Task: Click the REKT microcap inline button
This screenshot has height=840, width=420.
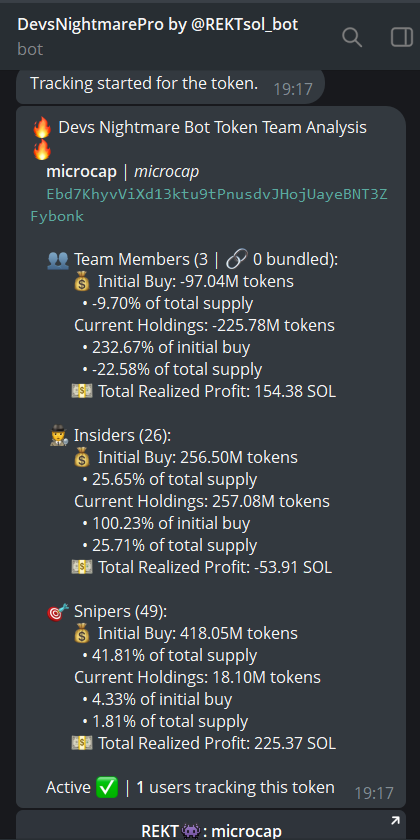Action: (x=211, y=826)
